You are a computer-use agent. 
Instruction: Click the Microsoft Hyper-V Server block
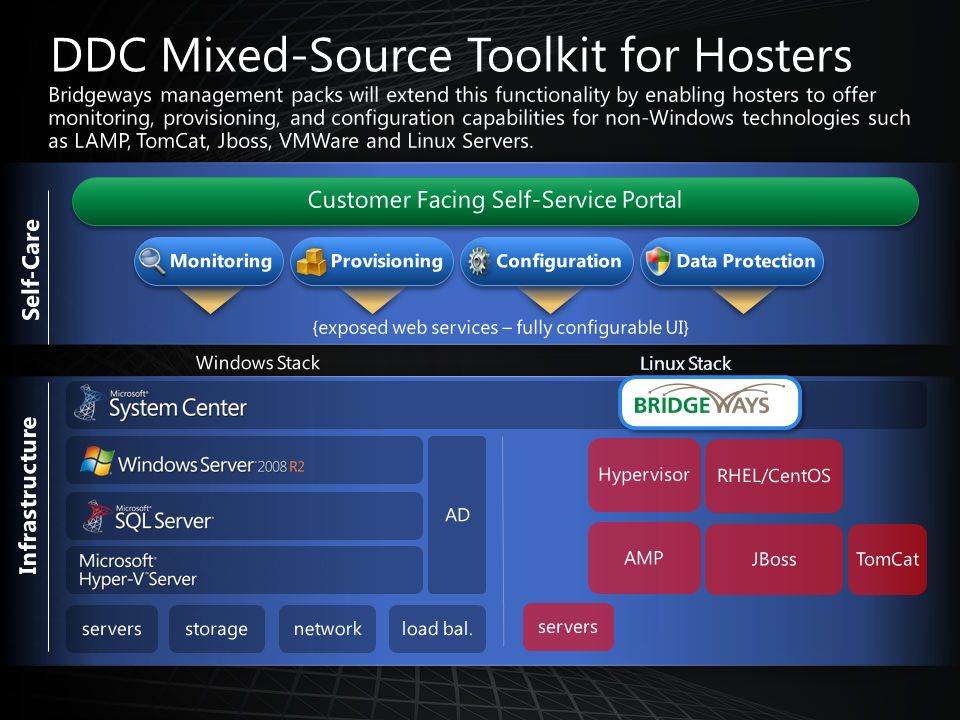[x=244, y=570]
